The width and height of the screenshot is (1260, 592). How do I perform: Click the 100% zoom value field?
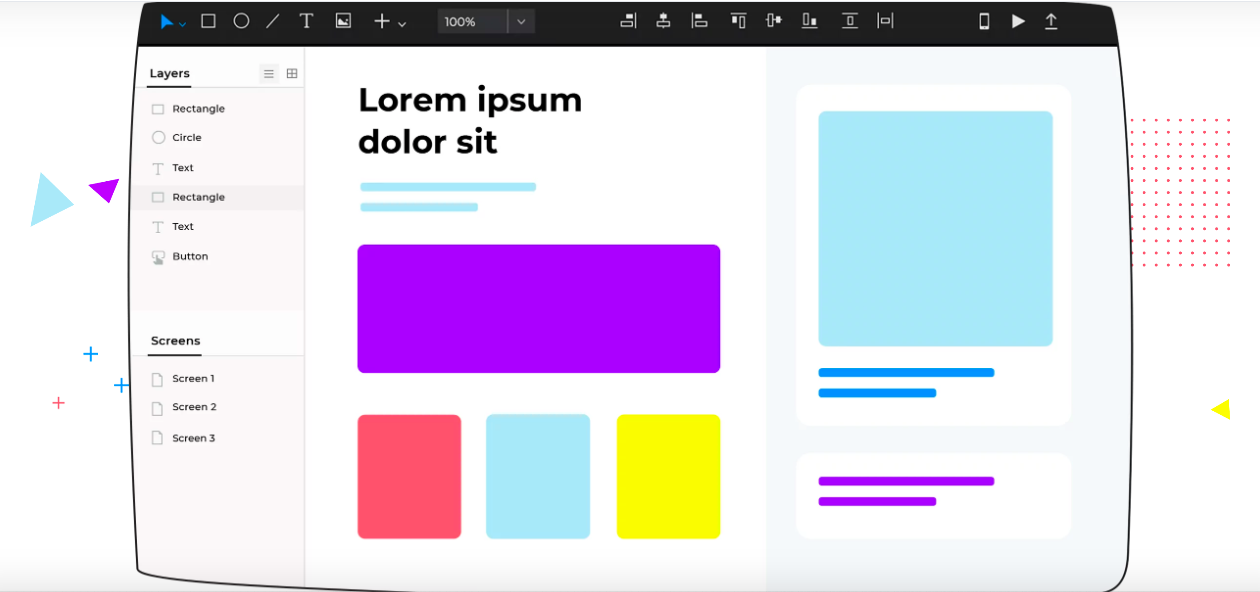472,21
